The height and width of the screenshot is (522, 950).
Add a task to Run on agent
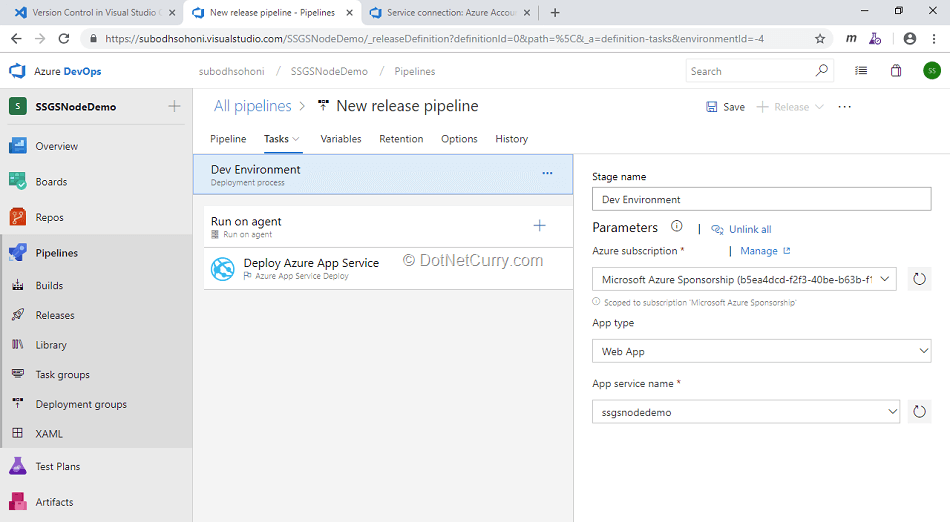(539, 226)
